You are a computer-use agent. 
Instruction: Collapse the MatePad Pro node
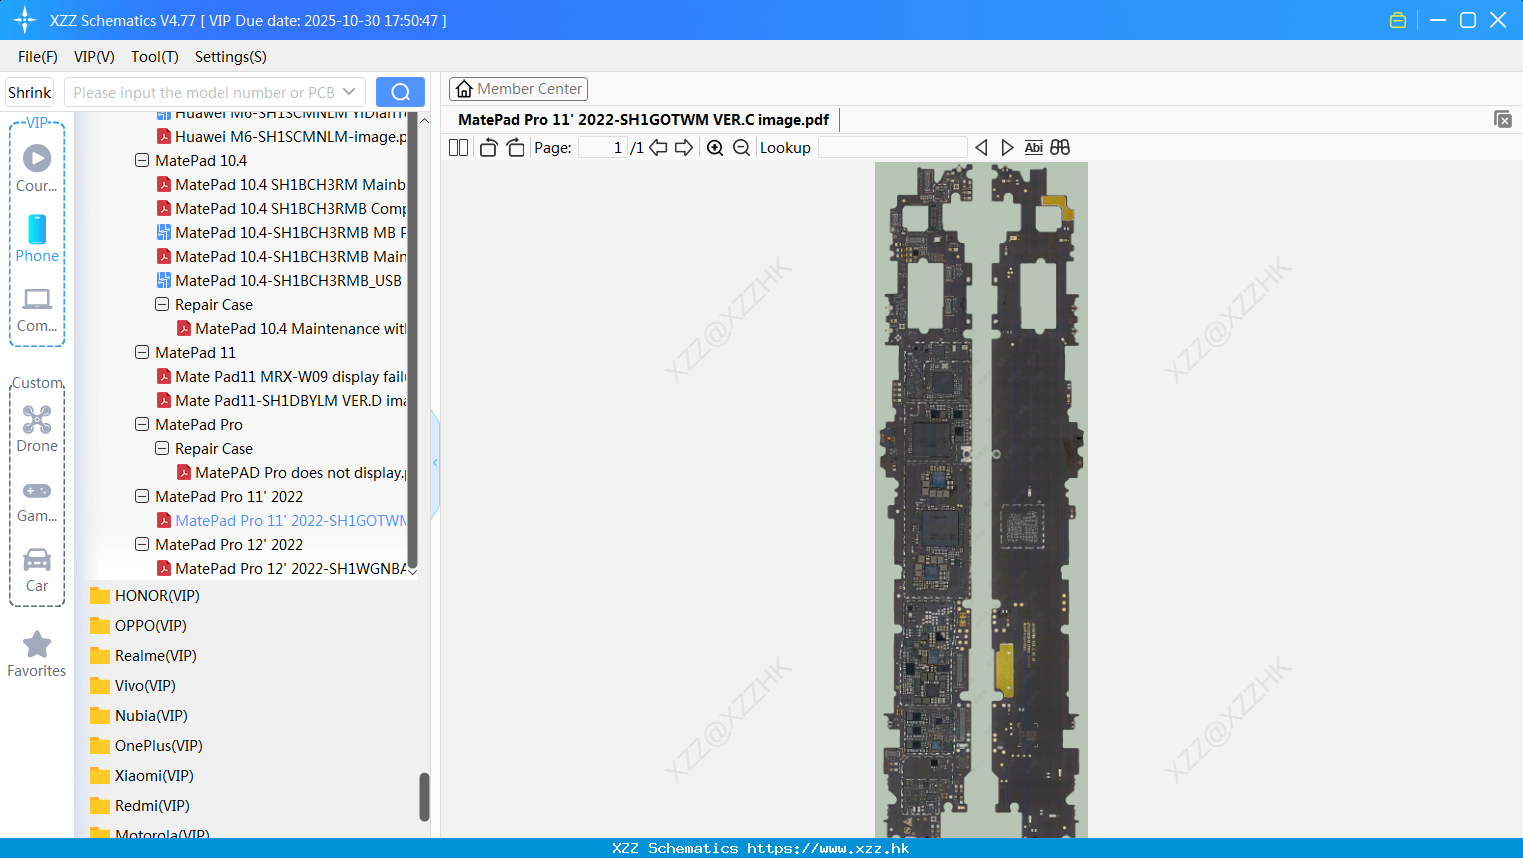tap(142, 424)
